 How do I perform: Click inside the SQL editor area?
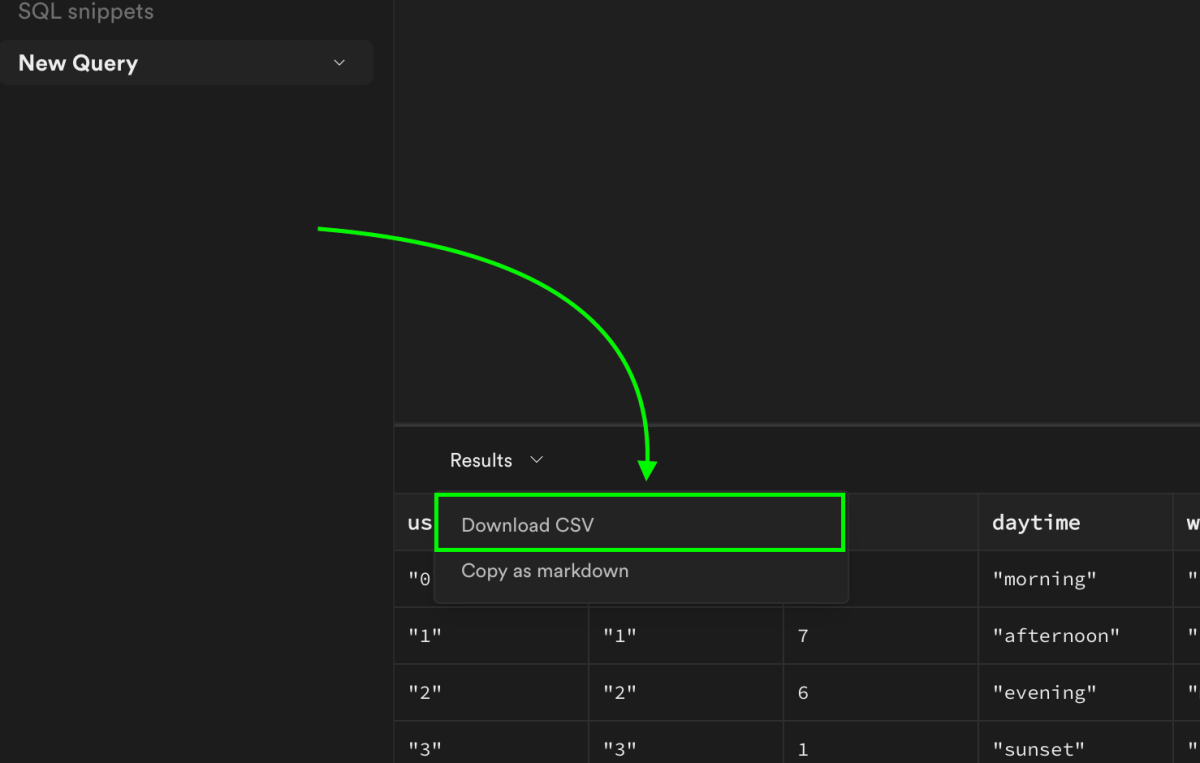click(797, 210)
